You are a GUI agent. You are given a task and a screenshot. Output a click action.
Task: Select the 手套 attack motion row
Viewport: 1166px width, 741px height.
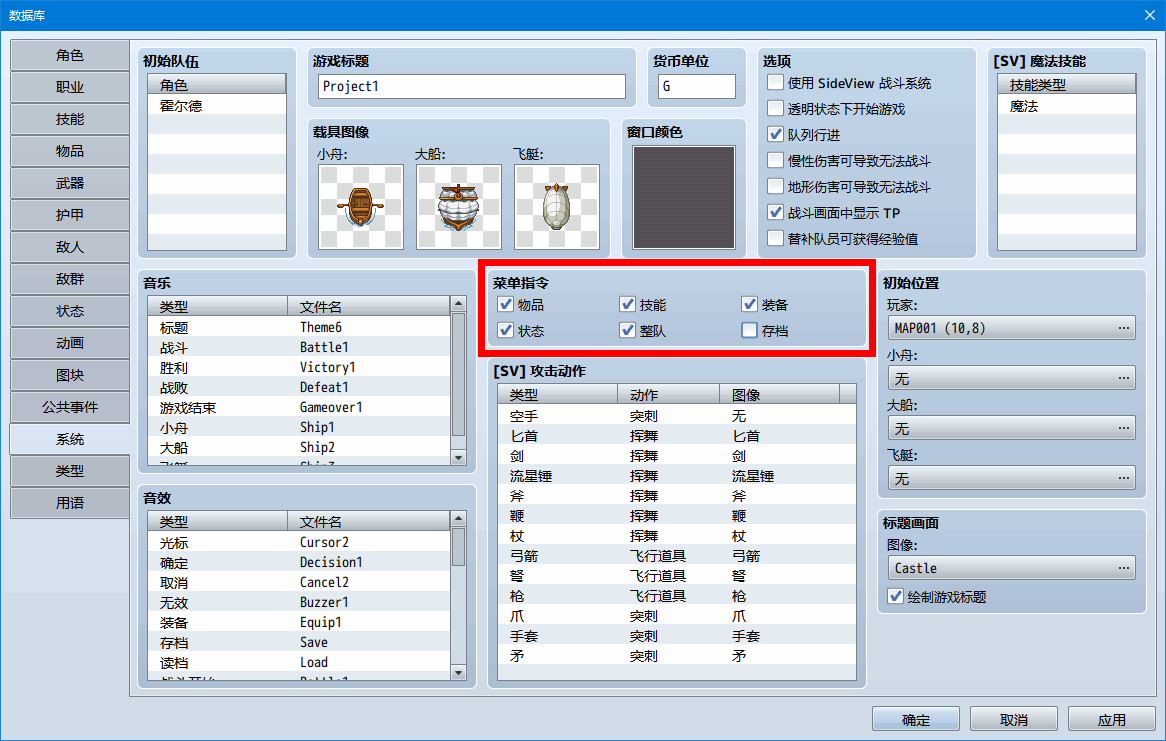click(x=677, y=636)
